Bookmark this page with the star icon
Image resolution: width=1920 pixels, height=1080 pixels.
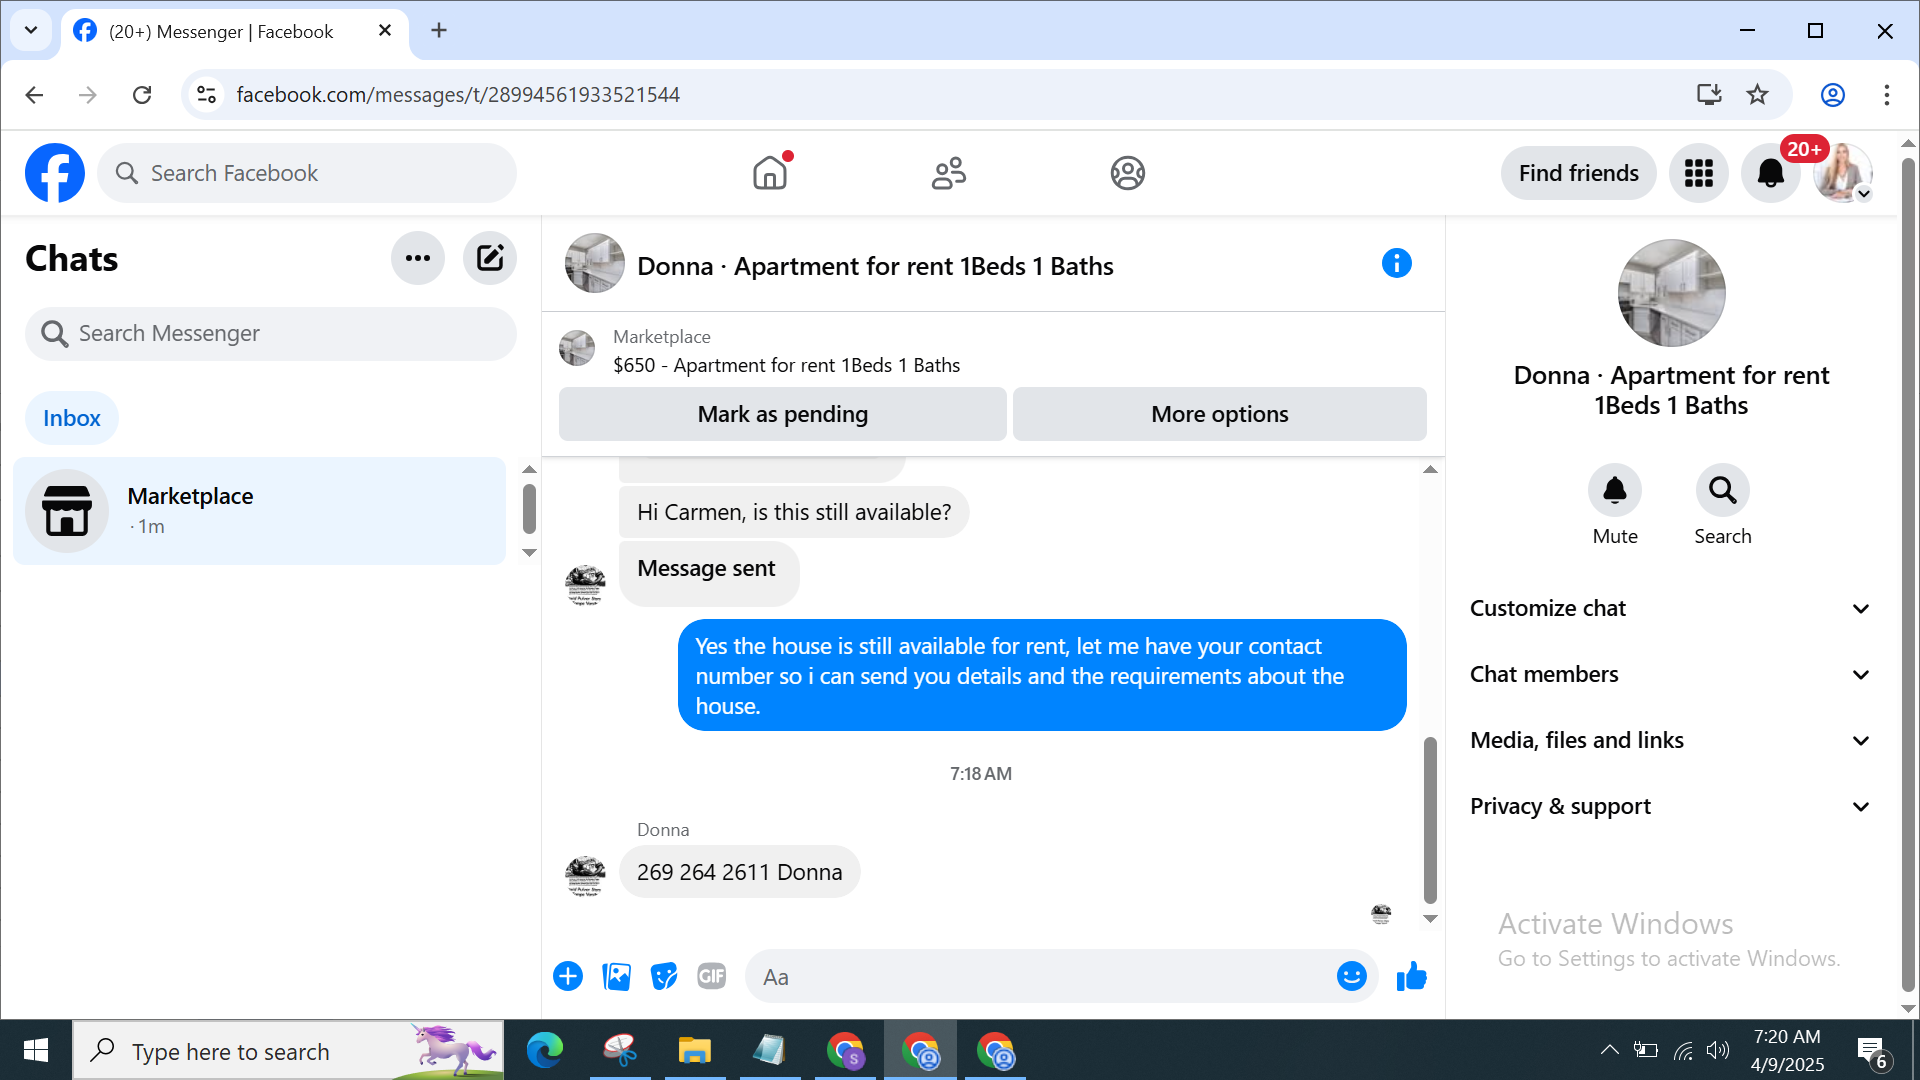coord(1757,95)
